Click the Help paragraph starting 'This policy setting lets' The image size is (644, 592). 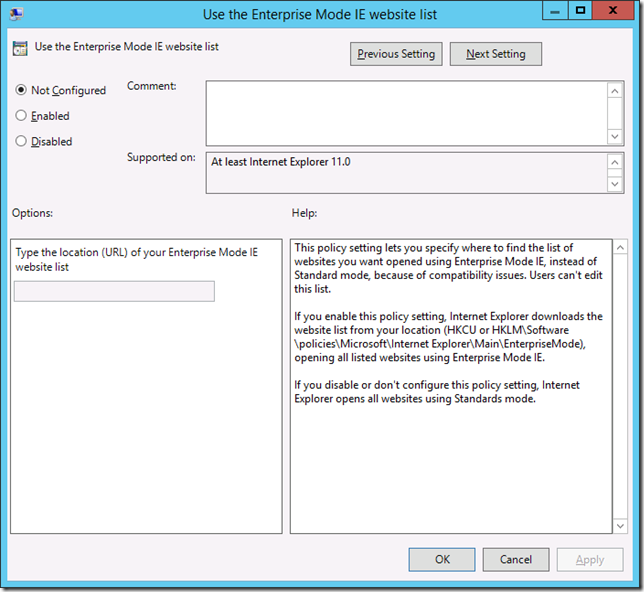pos(448,268)
